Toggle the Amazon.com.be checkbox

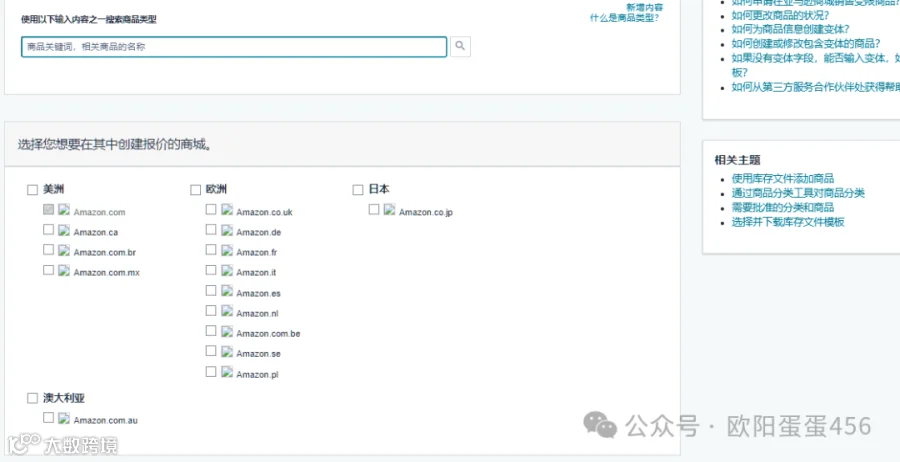[x=211, y=331]
